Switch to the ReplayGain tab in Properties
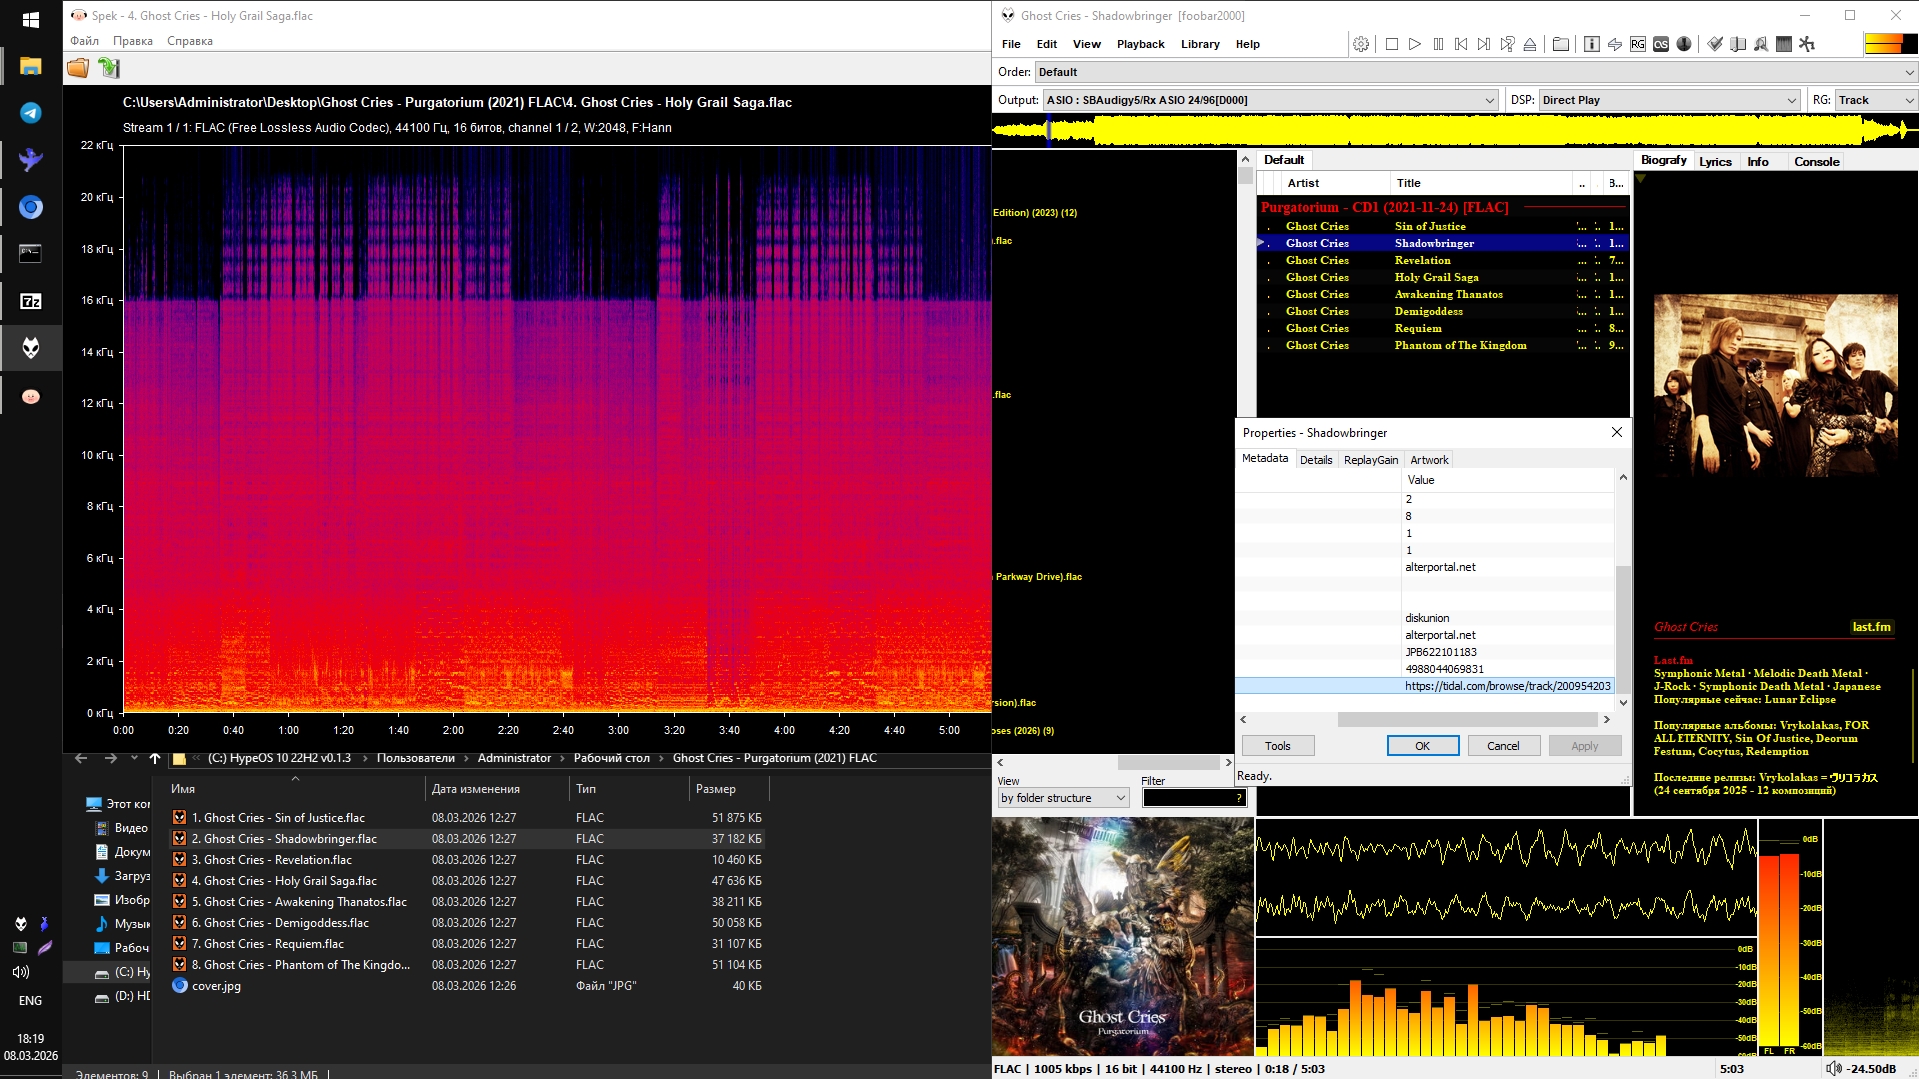This screenshot has width=1919, height=1079. (1370, 460)
